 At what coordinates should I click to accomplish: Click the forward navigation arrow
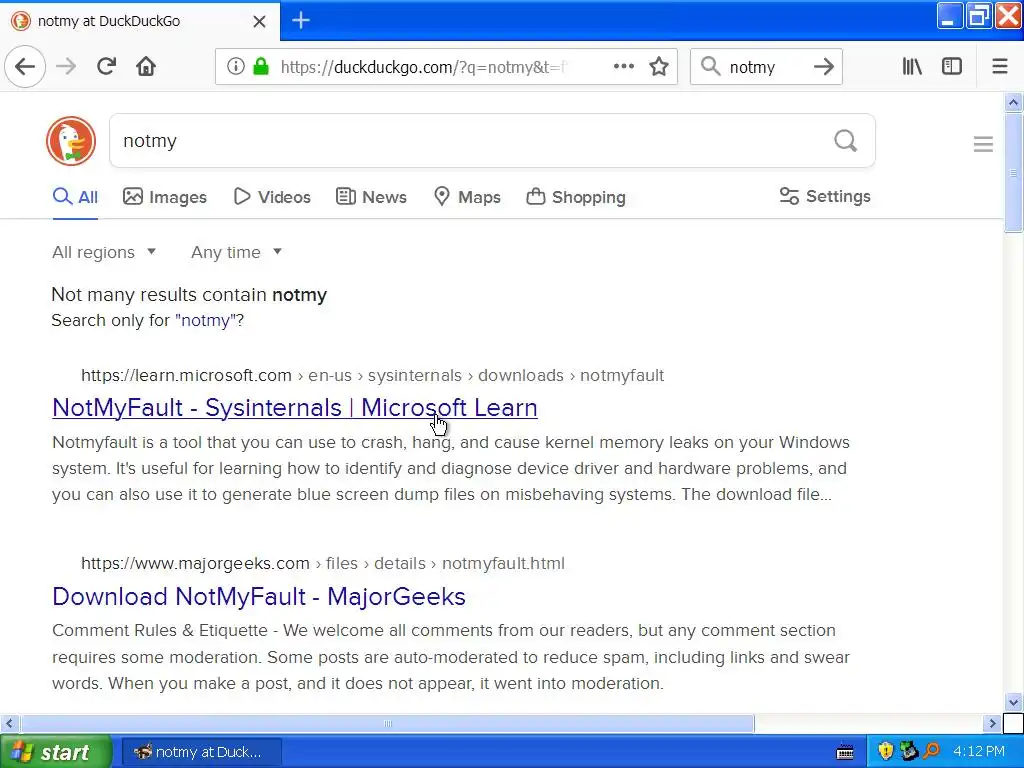pos(66,66)
